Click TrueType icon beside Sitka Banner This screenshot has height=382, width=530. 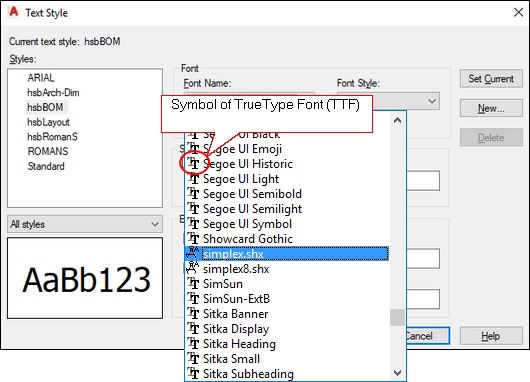tap(193, 313)
